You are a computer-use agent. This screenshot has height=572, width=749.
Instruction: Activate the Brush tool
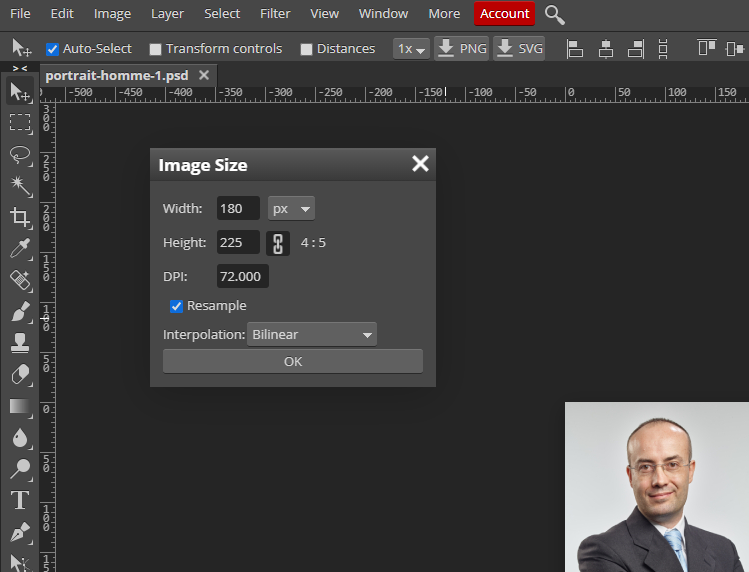coord(20,312)
